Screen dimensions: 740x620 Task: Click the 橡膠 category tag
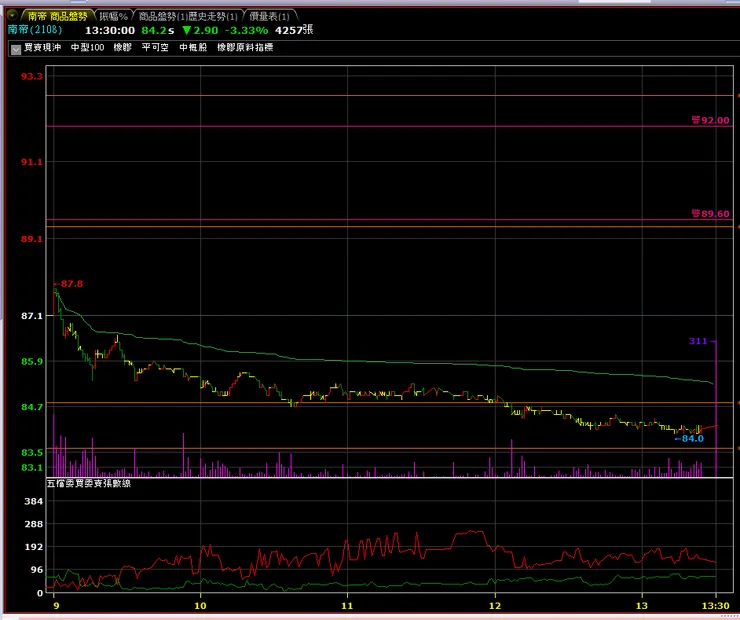click(x=122, y=47)
